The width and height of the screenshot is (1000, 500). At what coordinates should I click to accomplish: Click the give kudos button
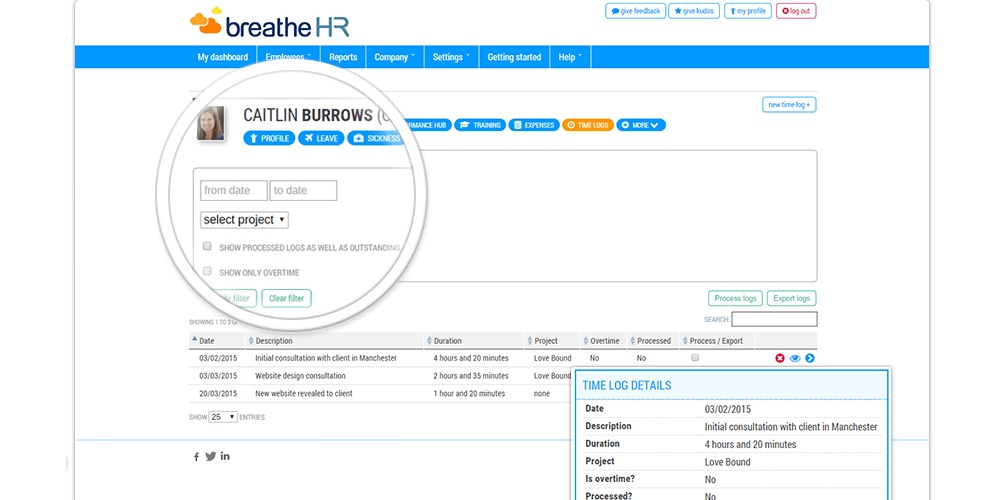(695, 11)
